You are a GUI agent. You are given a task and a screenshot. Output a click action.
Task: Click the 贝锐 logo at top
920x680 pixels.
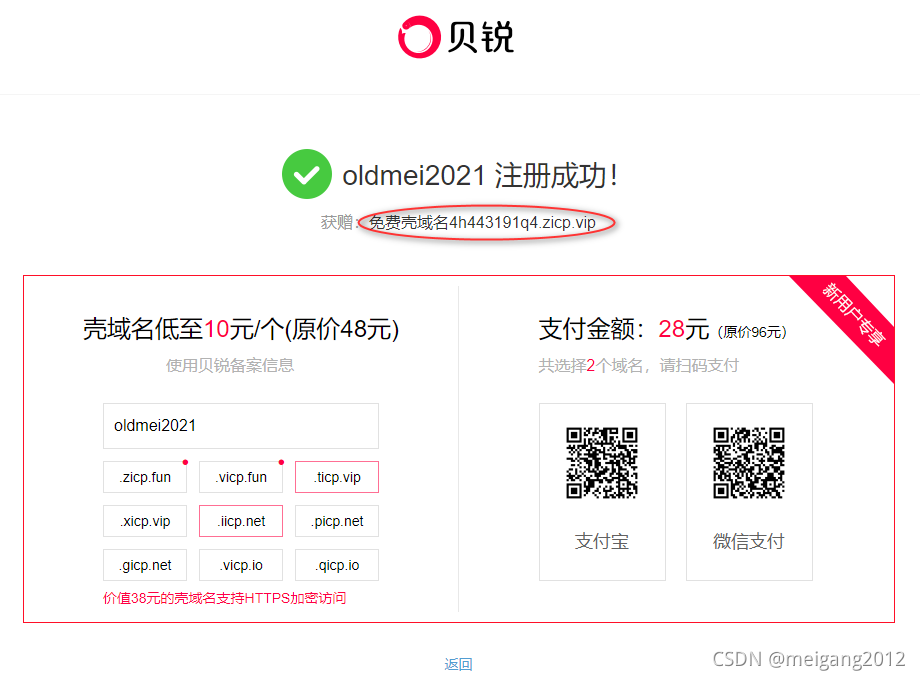456,37
